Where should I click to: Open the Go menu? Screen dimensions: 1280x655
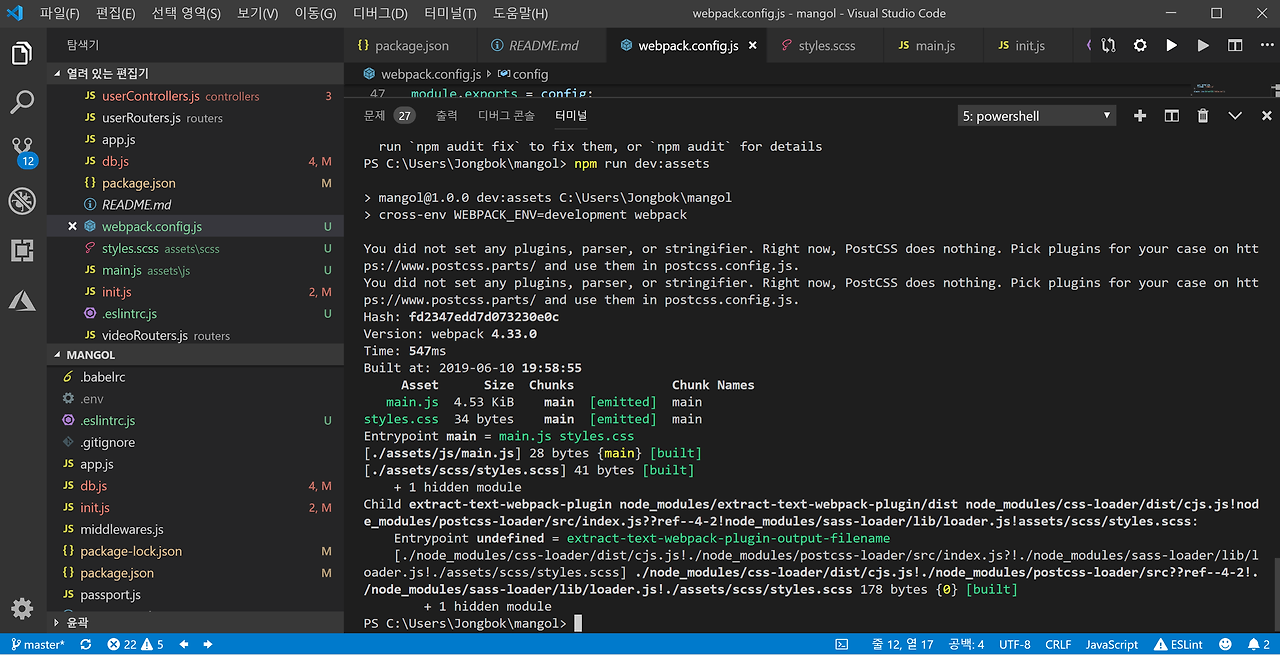[315, 14]
